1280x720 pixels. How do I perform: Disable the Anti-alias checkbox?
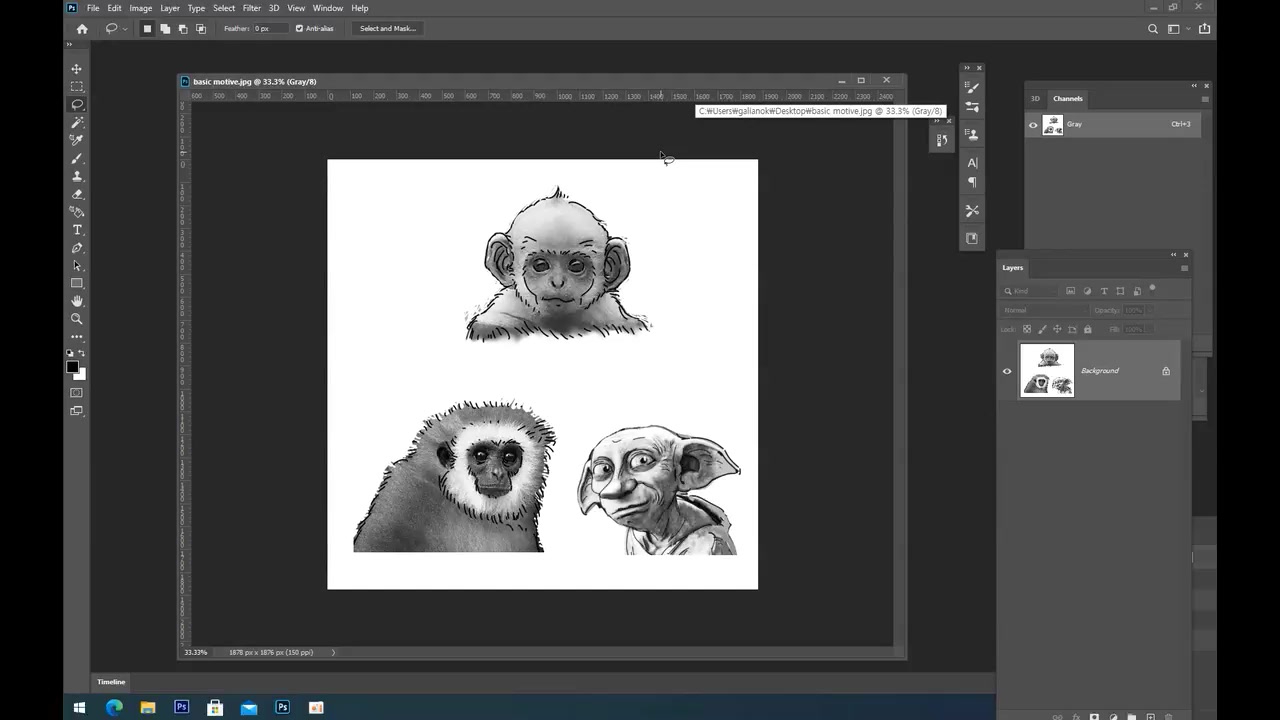[299, 28]
